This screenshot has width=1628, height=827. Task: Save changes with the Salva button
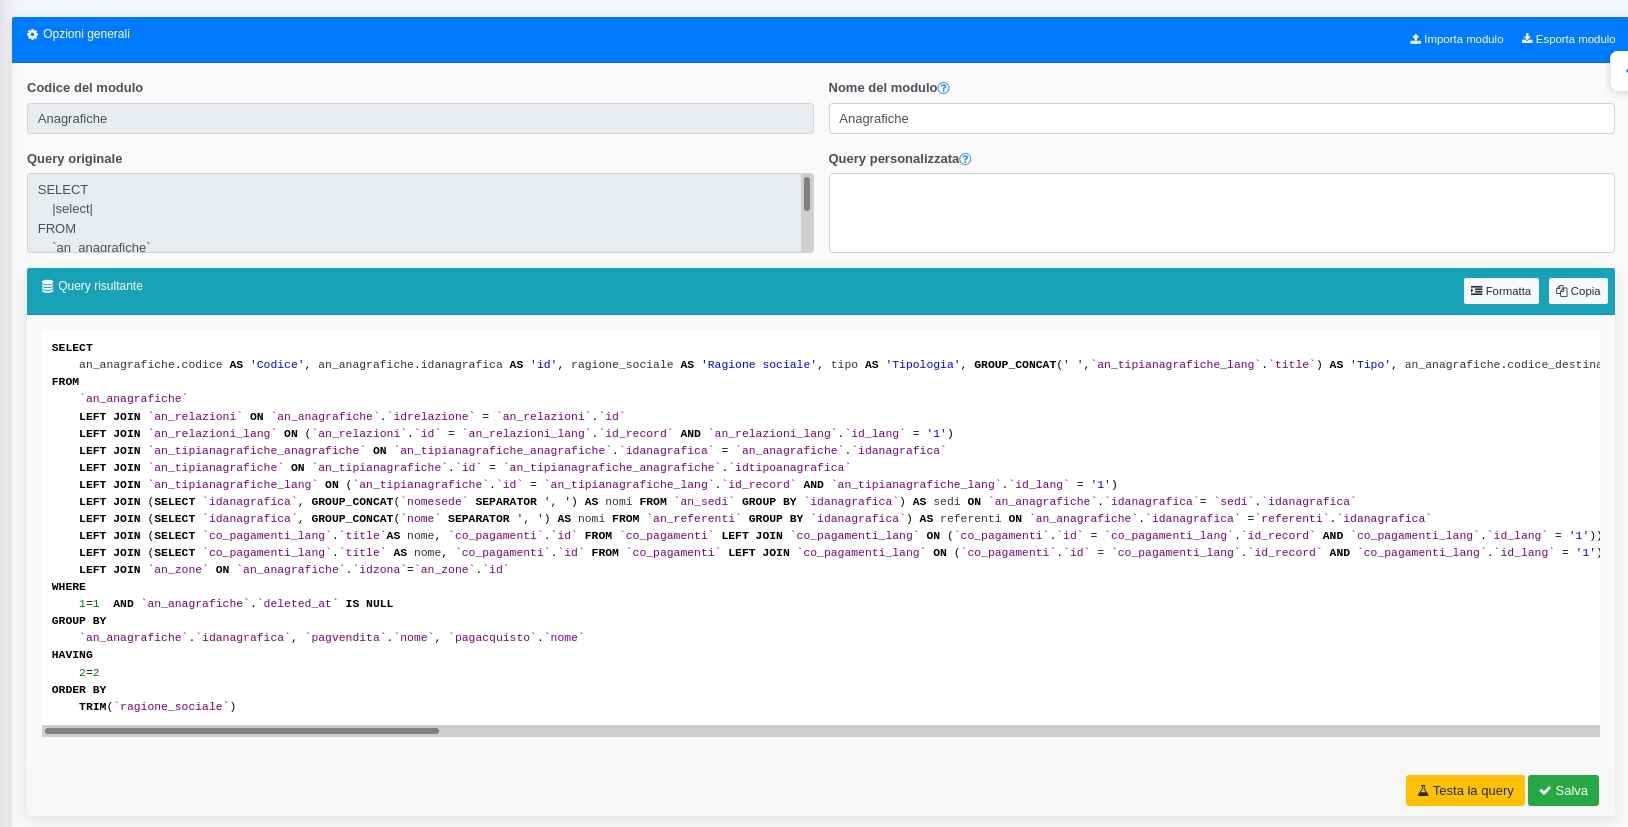(1562, 790)
